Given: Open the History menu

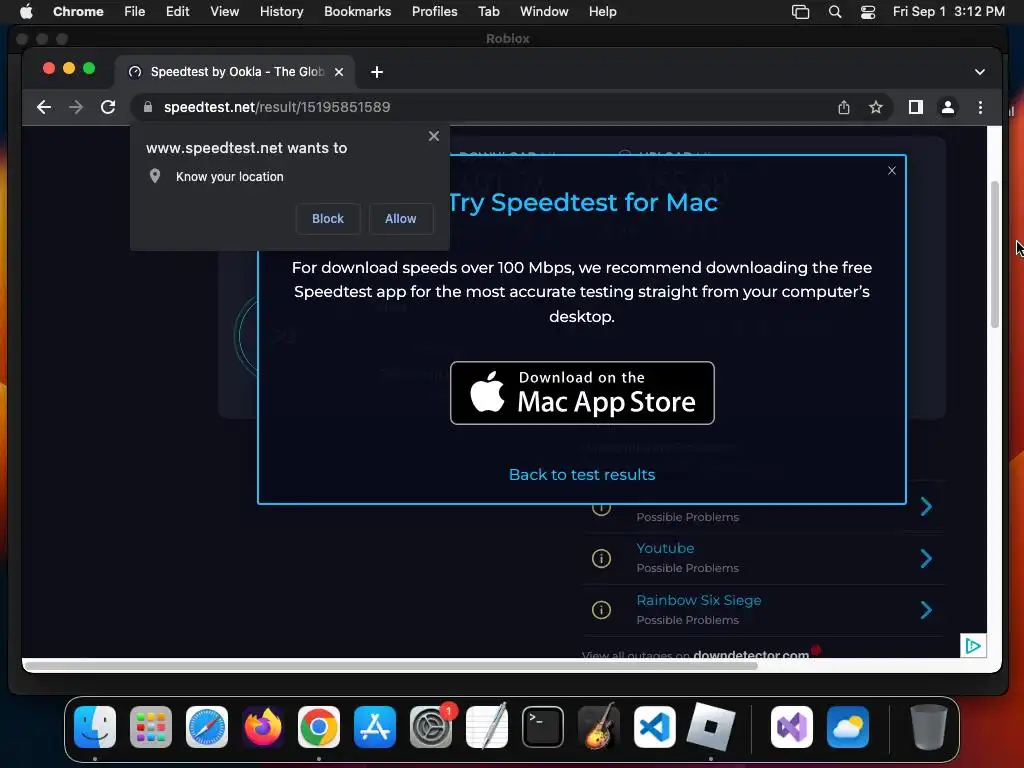Looking at the screenshot, I should [x=281, y=12].
